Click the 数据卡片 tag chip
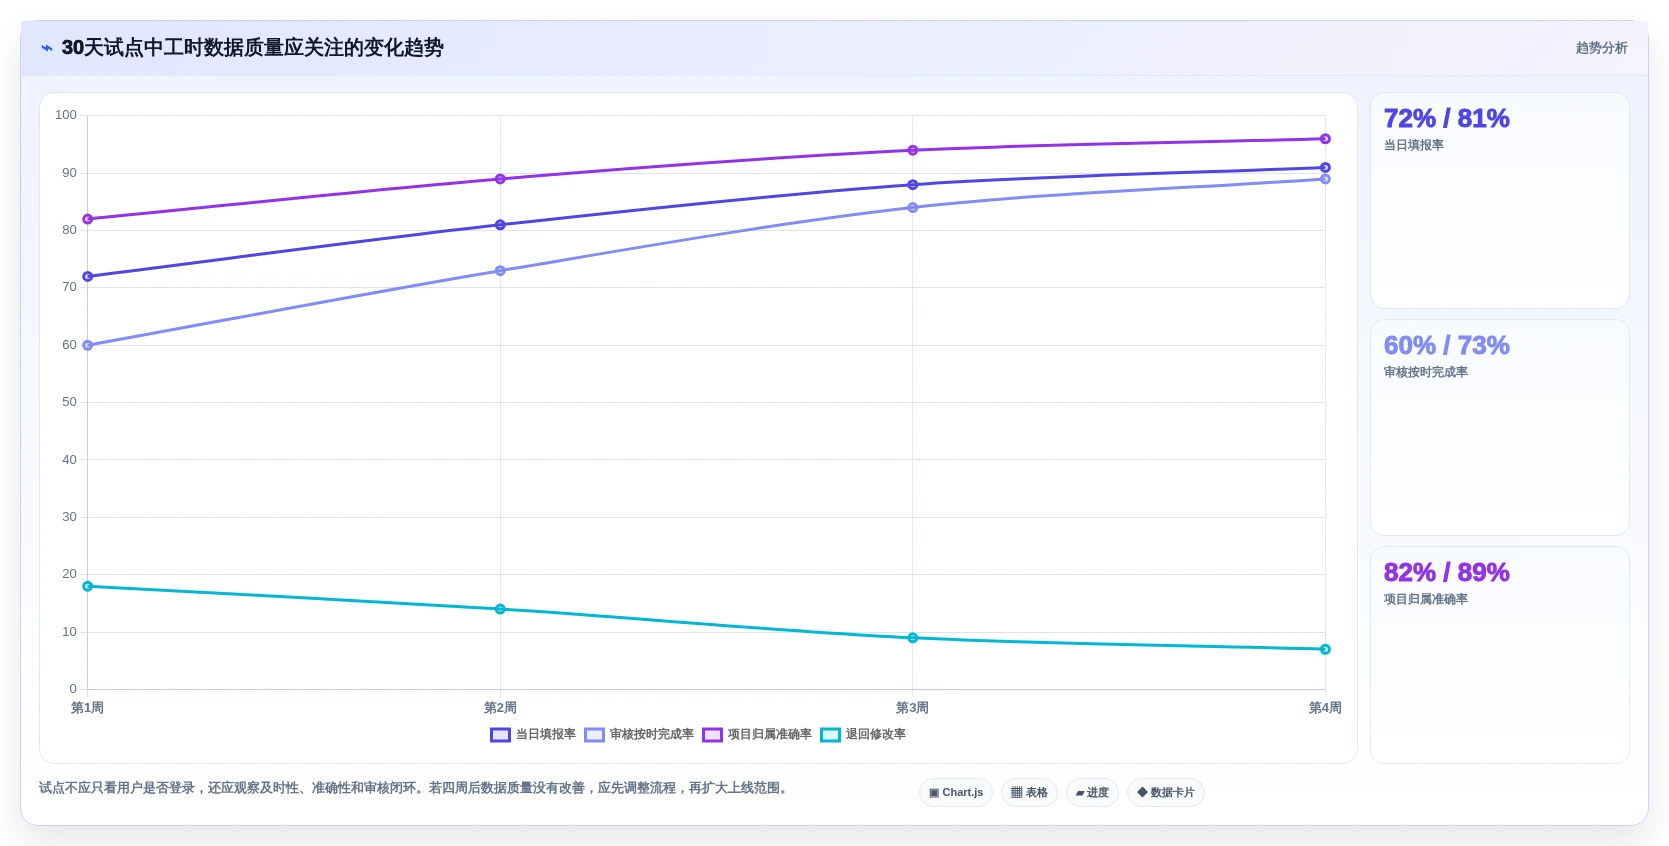 tap(1166, 793)
